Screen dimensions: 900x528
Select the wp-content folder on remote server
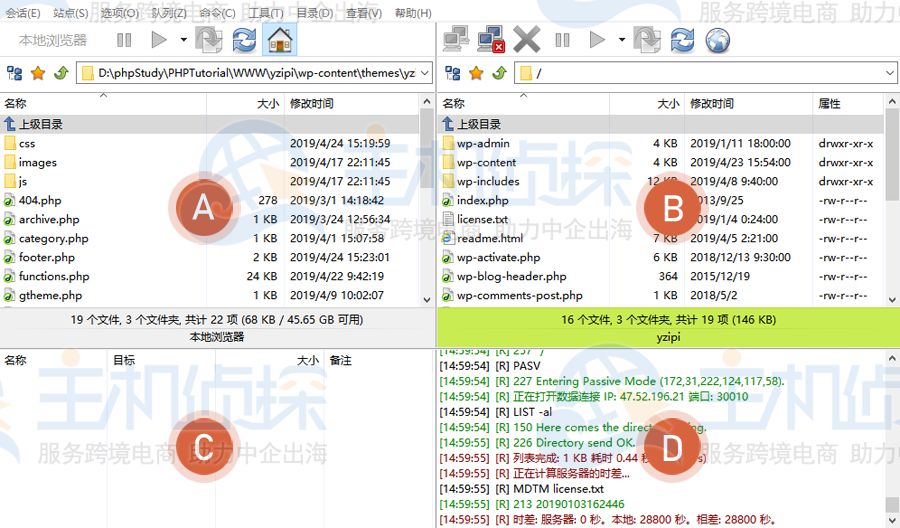click(486, 162)
